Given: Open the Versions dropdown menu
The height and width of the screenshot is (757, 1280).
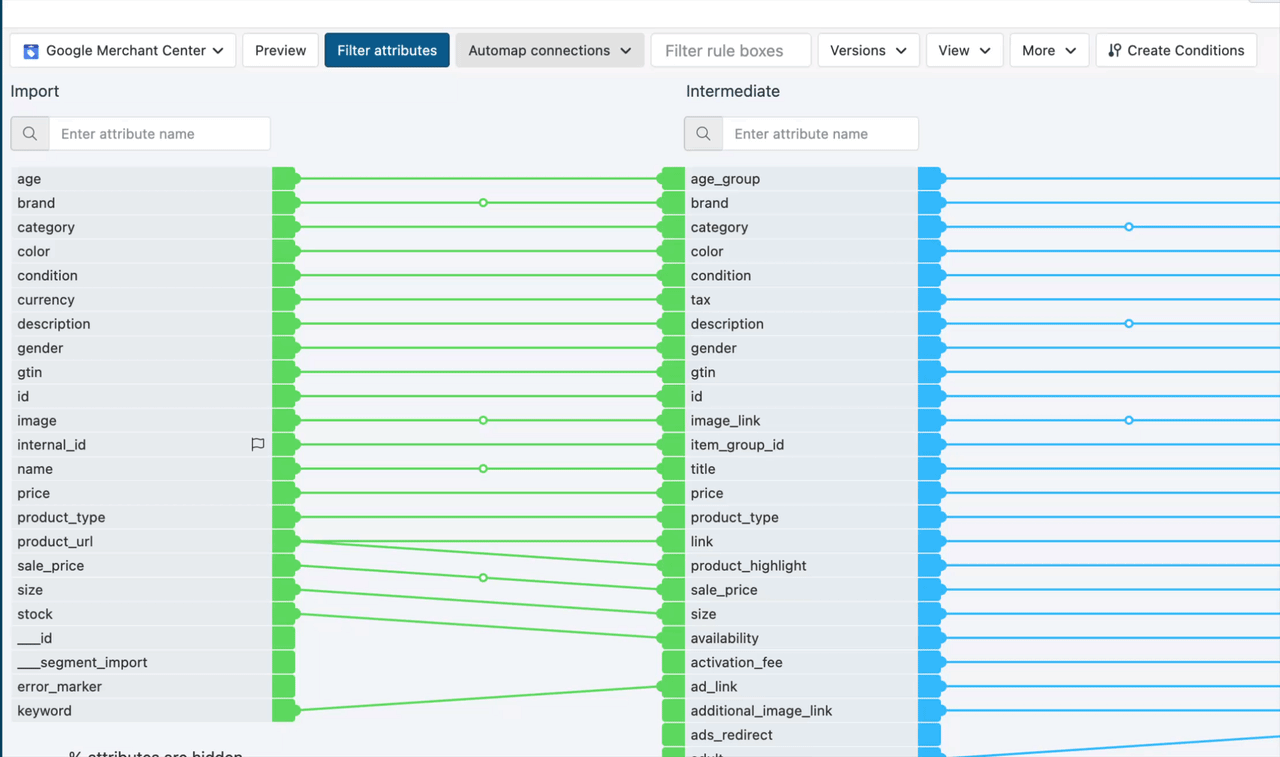Looking at the screenshot, I should point(868,51).
